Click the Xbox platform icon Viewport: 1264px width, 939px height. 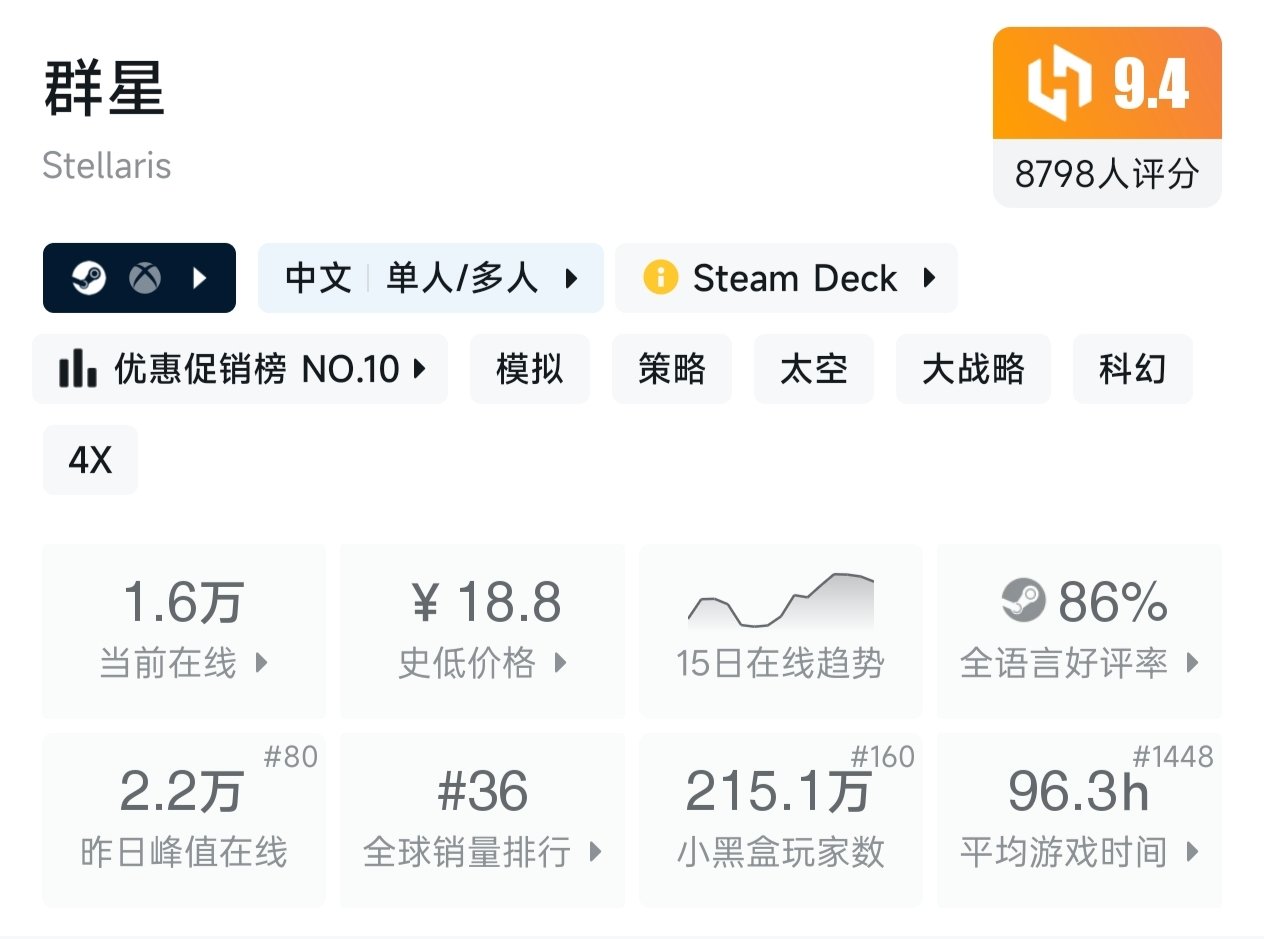pos(145,278)
